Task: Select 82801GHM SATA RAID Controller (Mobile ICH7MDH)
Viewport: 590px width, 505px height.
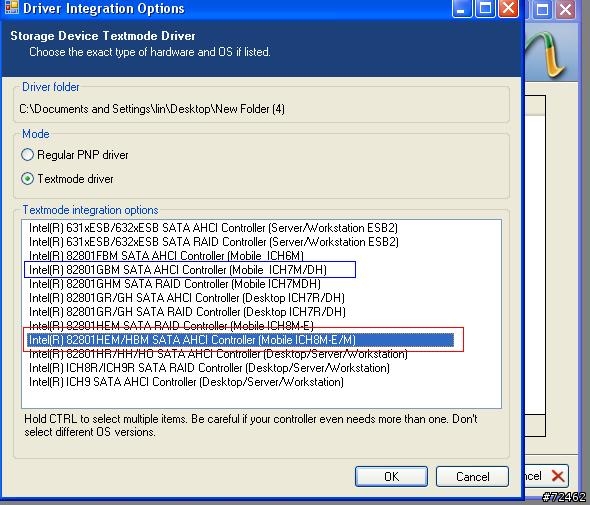Action: pyautogui.click(x=175, y=283)
